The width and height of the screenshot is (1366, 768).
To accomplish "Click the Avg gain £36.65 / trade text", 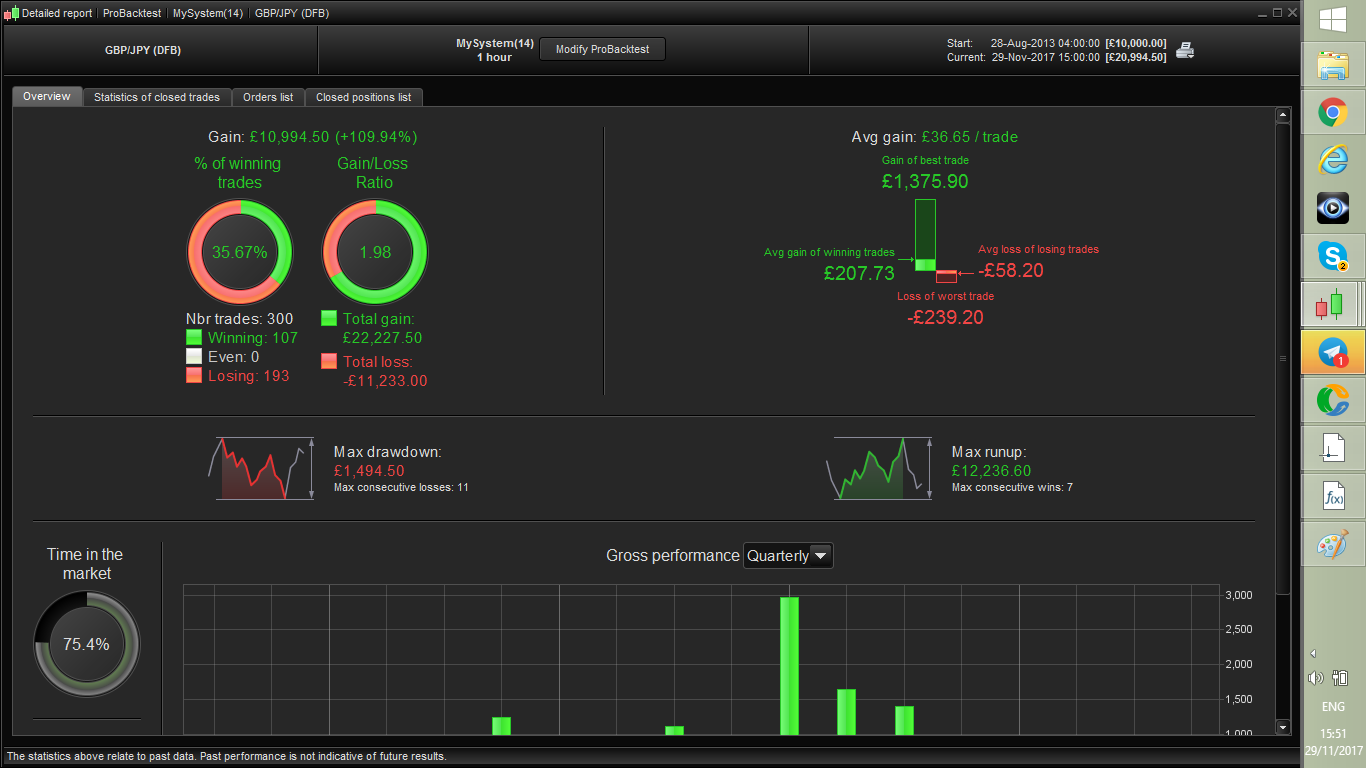I will (x=934, y=137).
